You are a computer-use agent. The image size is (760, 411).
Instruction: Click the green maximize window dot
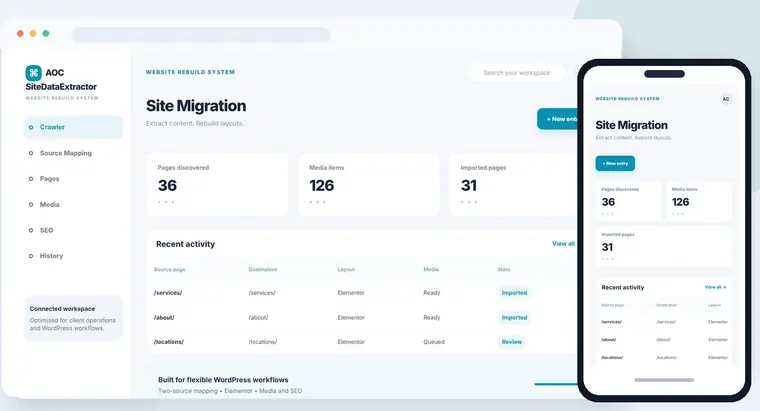[46, 33]
